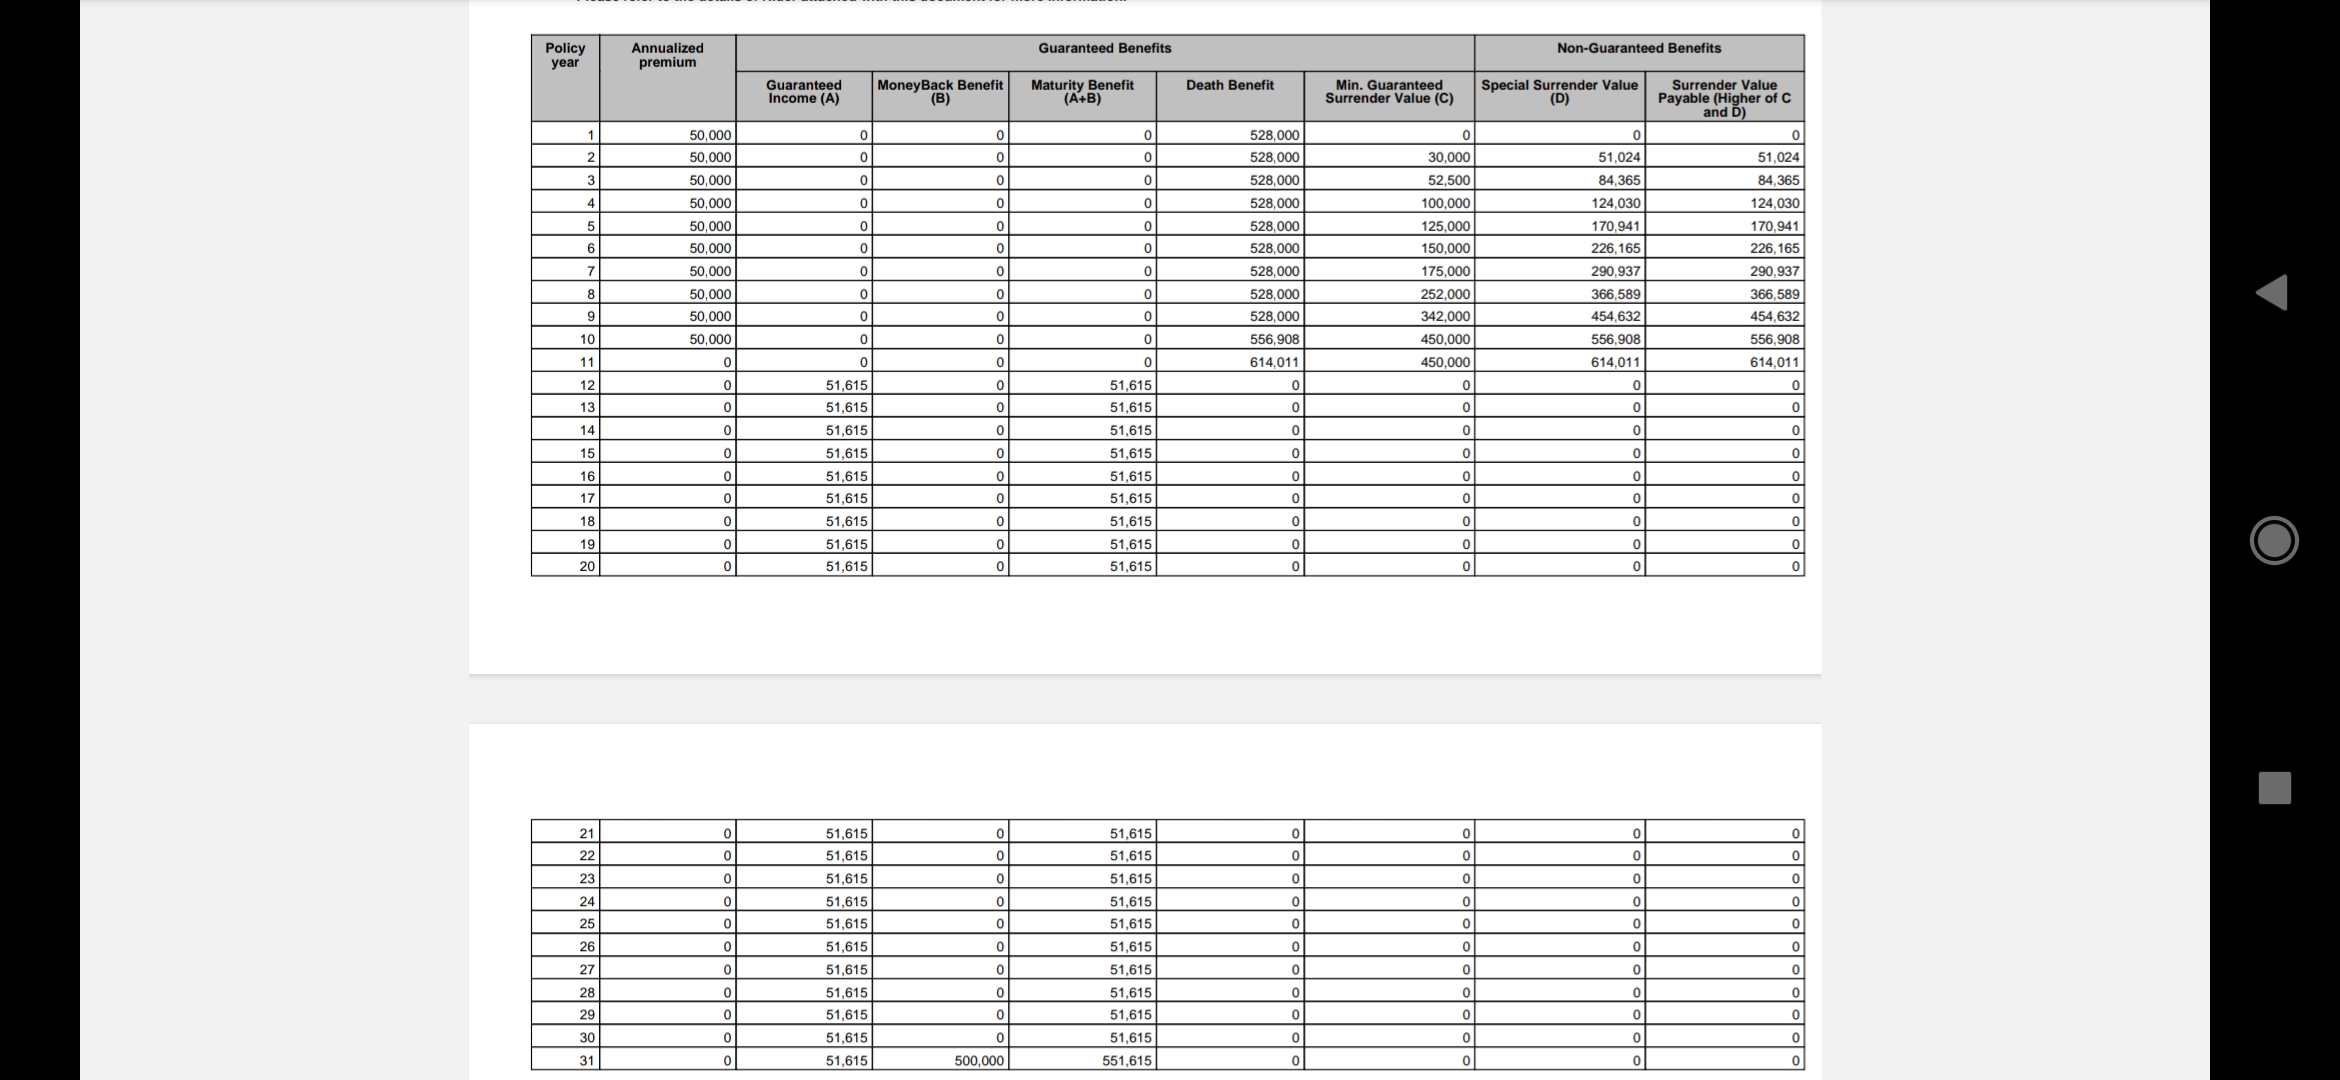
Task: Click the Policy year column header
Action: coord(565,55)
